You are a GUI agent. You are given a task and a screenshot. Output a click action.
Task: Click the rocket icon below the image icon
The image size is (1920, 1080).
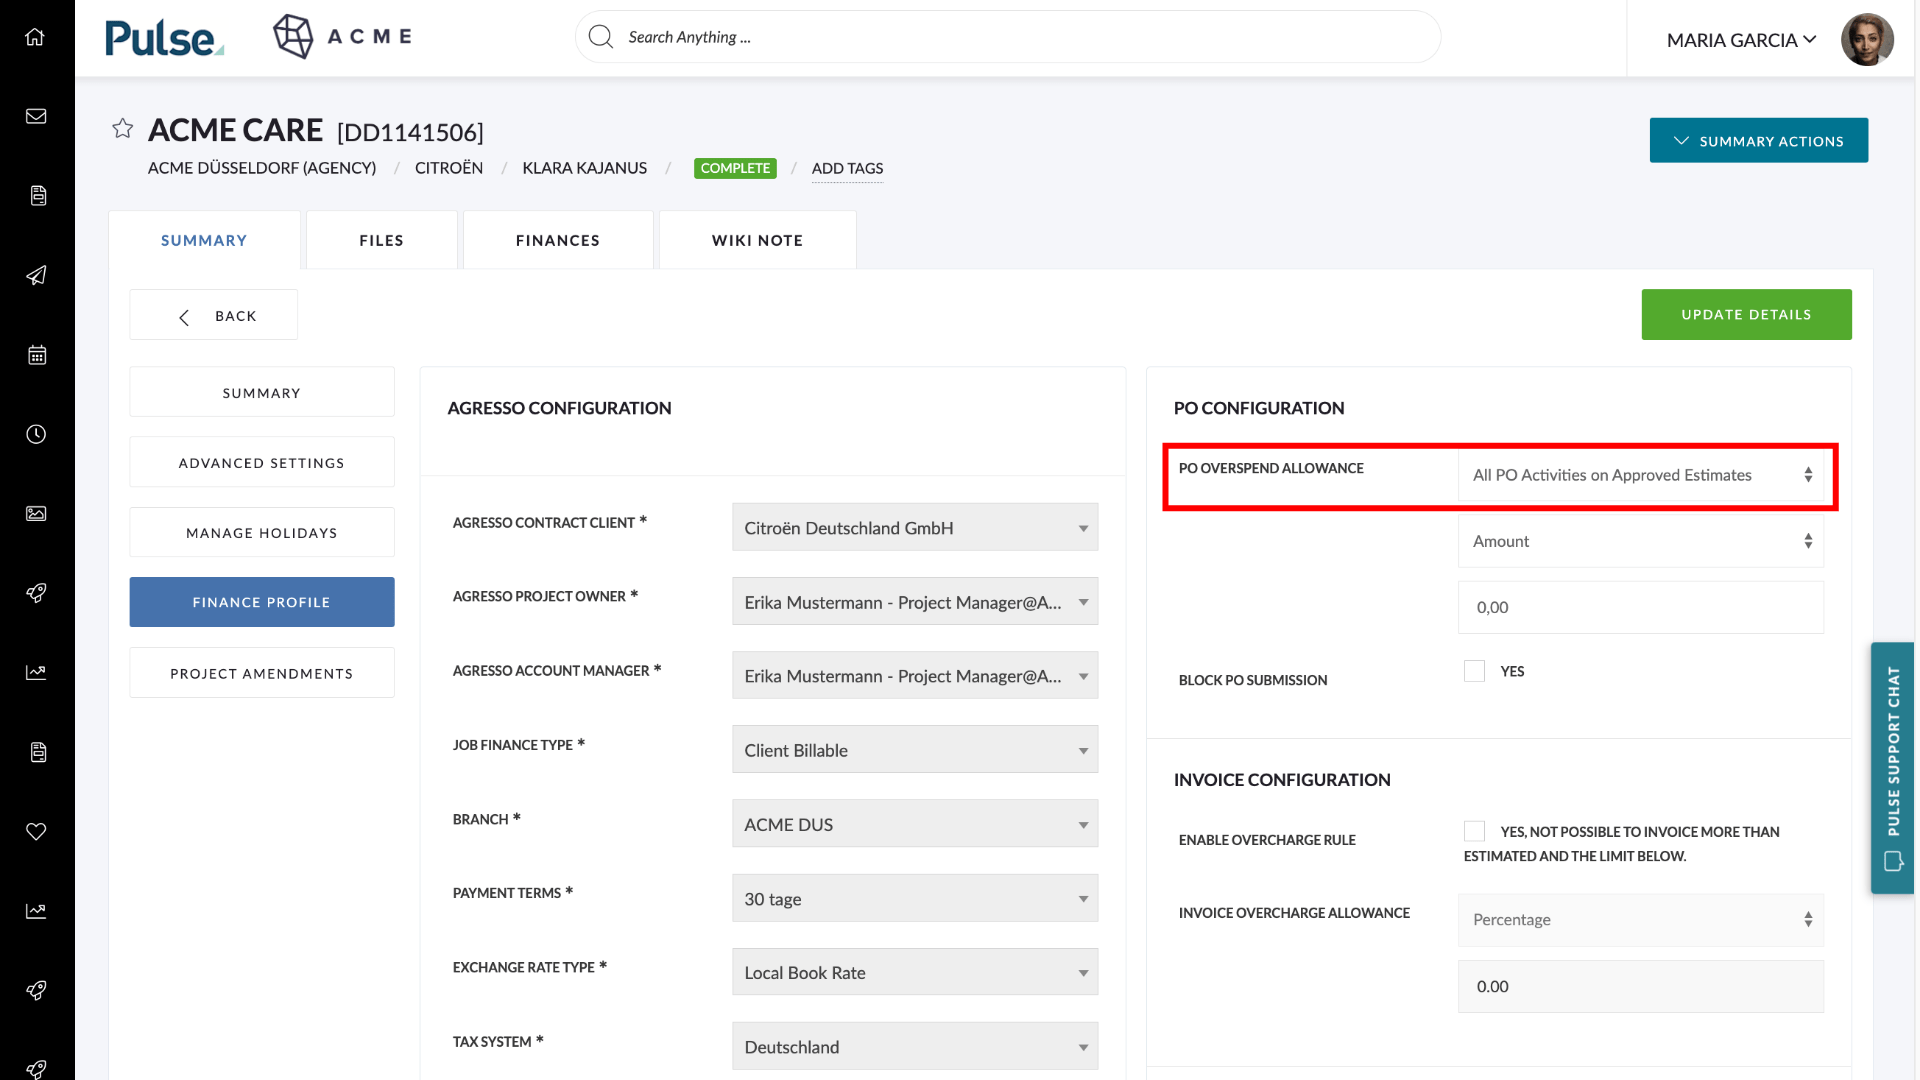point(36,593)
